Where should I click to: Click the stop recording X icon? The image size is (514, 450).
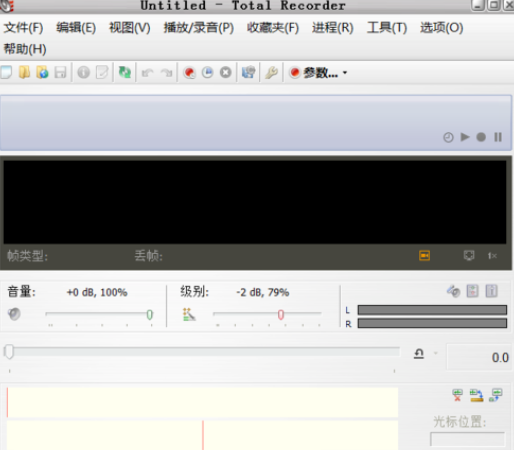tap(226, 72)
